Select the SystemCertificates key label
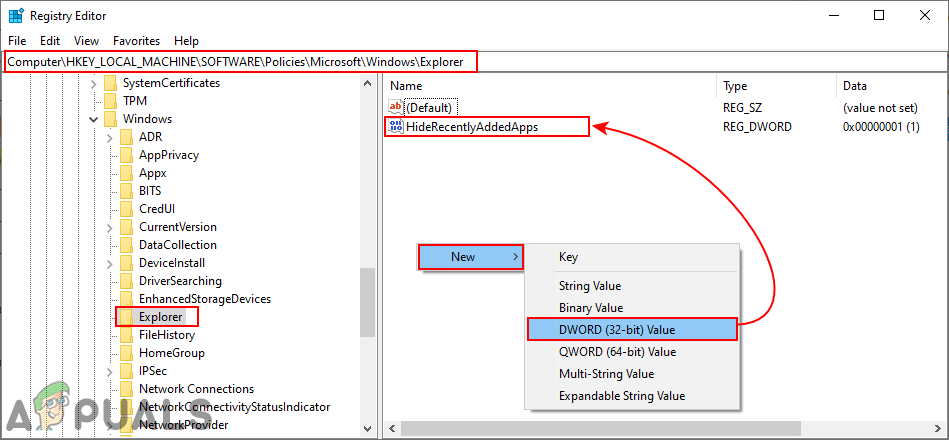Image resolution: width=949 pixels, height=440 pixels. coord(171,83)
